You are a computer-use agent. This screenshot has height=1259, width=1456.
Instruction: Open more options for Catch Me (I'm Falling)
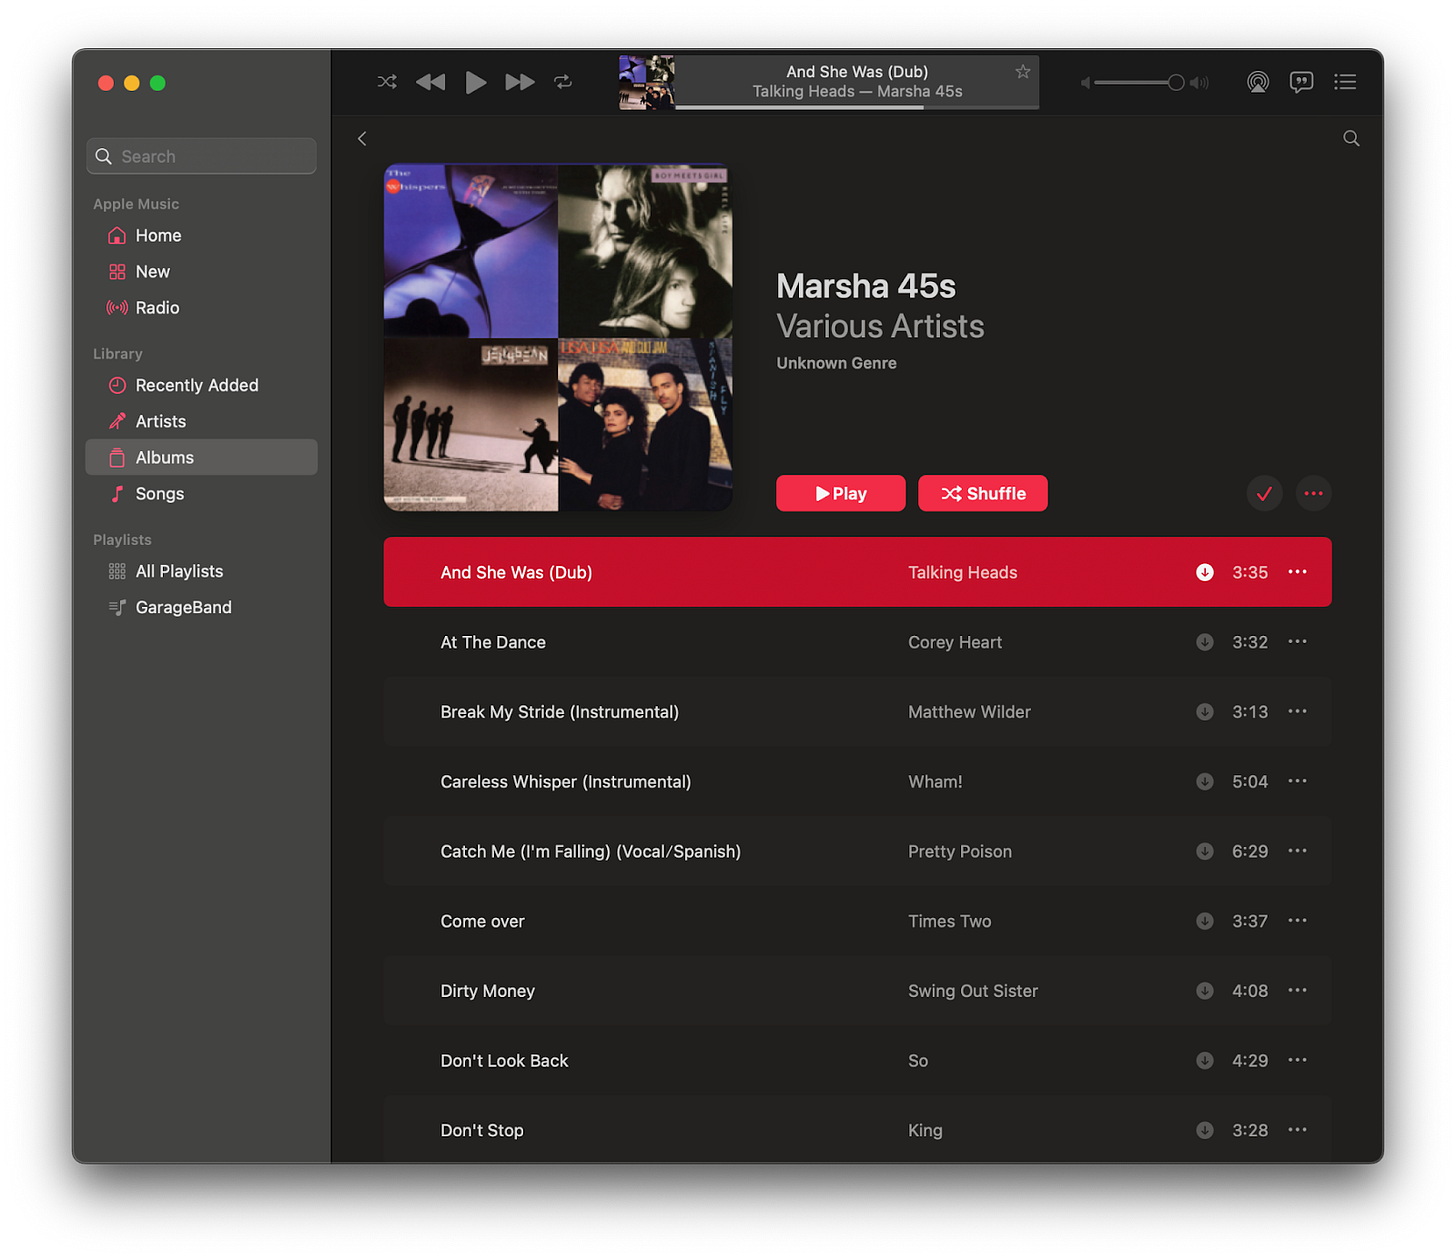pos(1297,851)
